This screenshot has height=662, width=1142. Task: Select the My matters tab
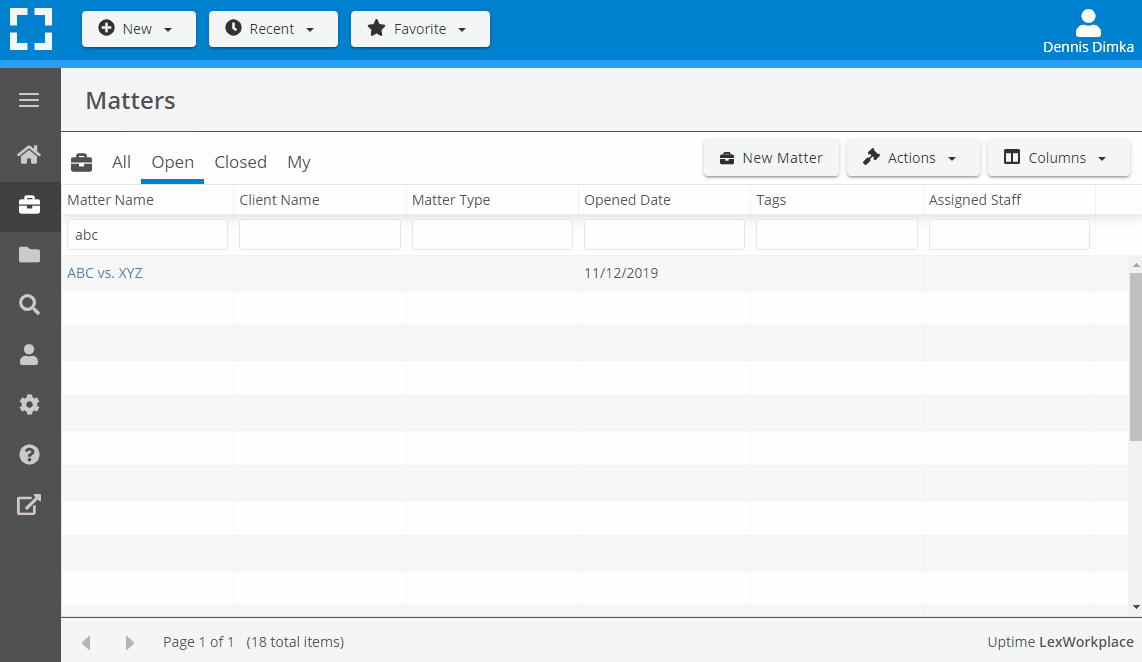coord(298,162)
